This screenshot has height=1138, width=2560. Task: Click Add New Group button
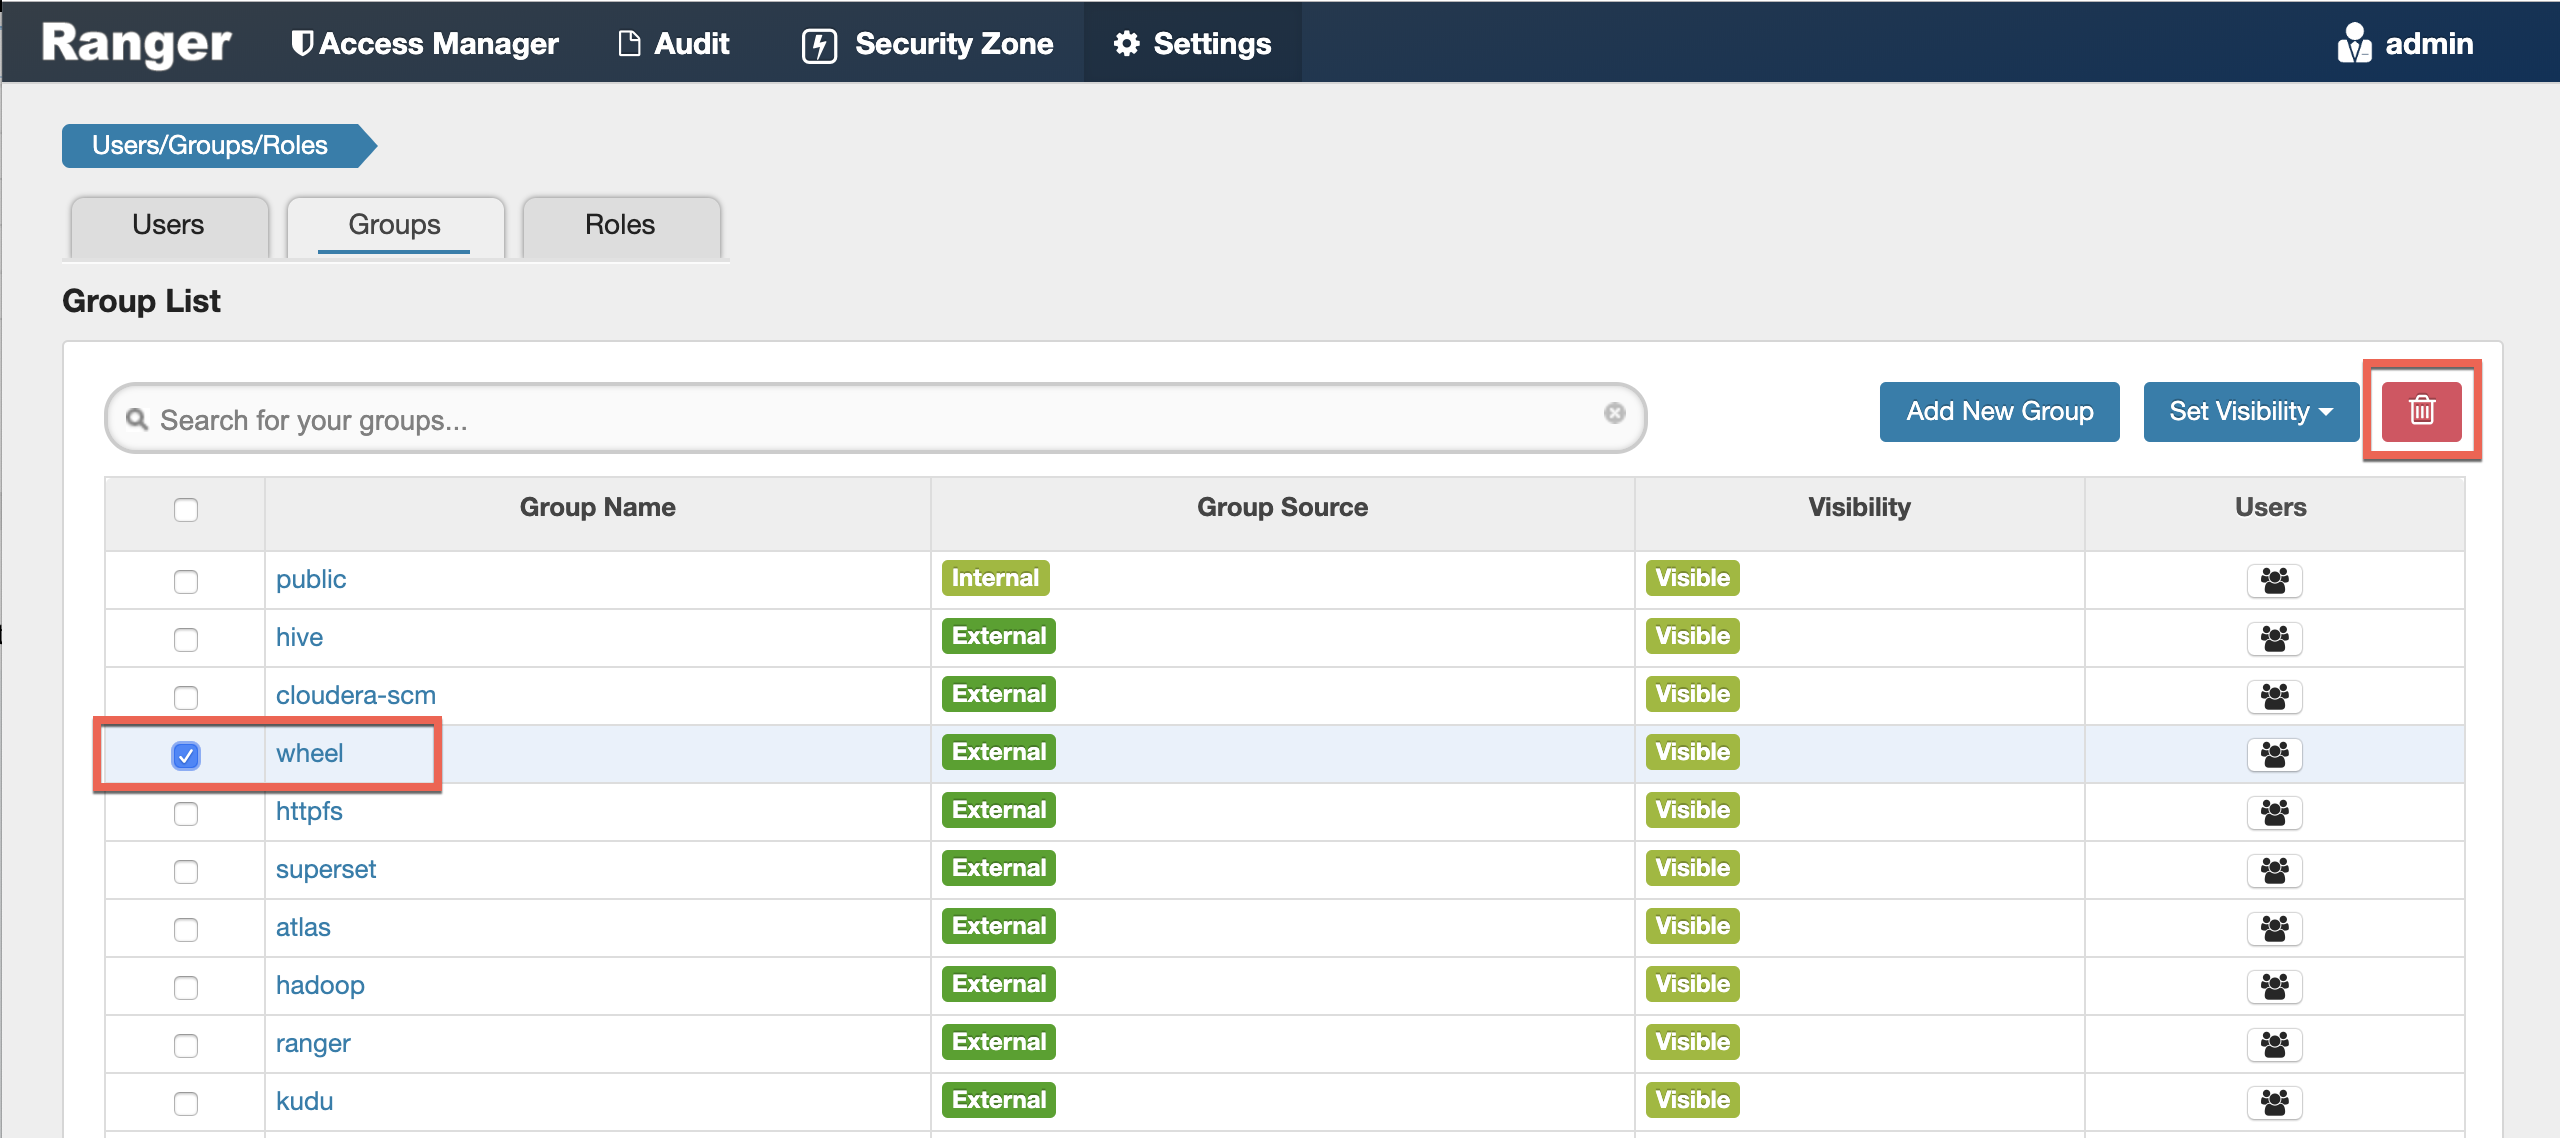click(x=1999, y=412)
